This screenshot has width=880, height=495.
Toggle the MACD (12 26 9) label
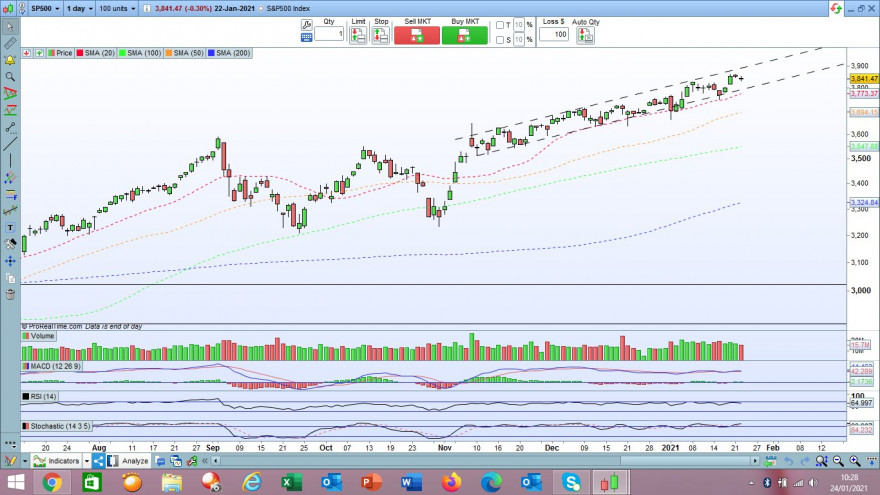52,366
